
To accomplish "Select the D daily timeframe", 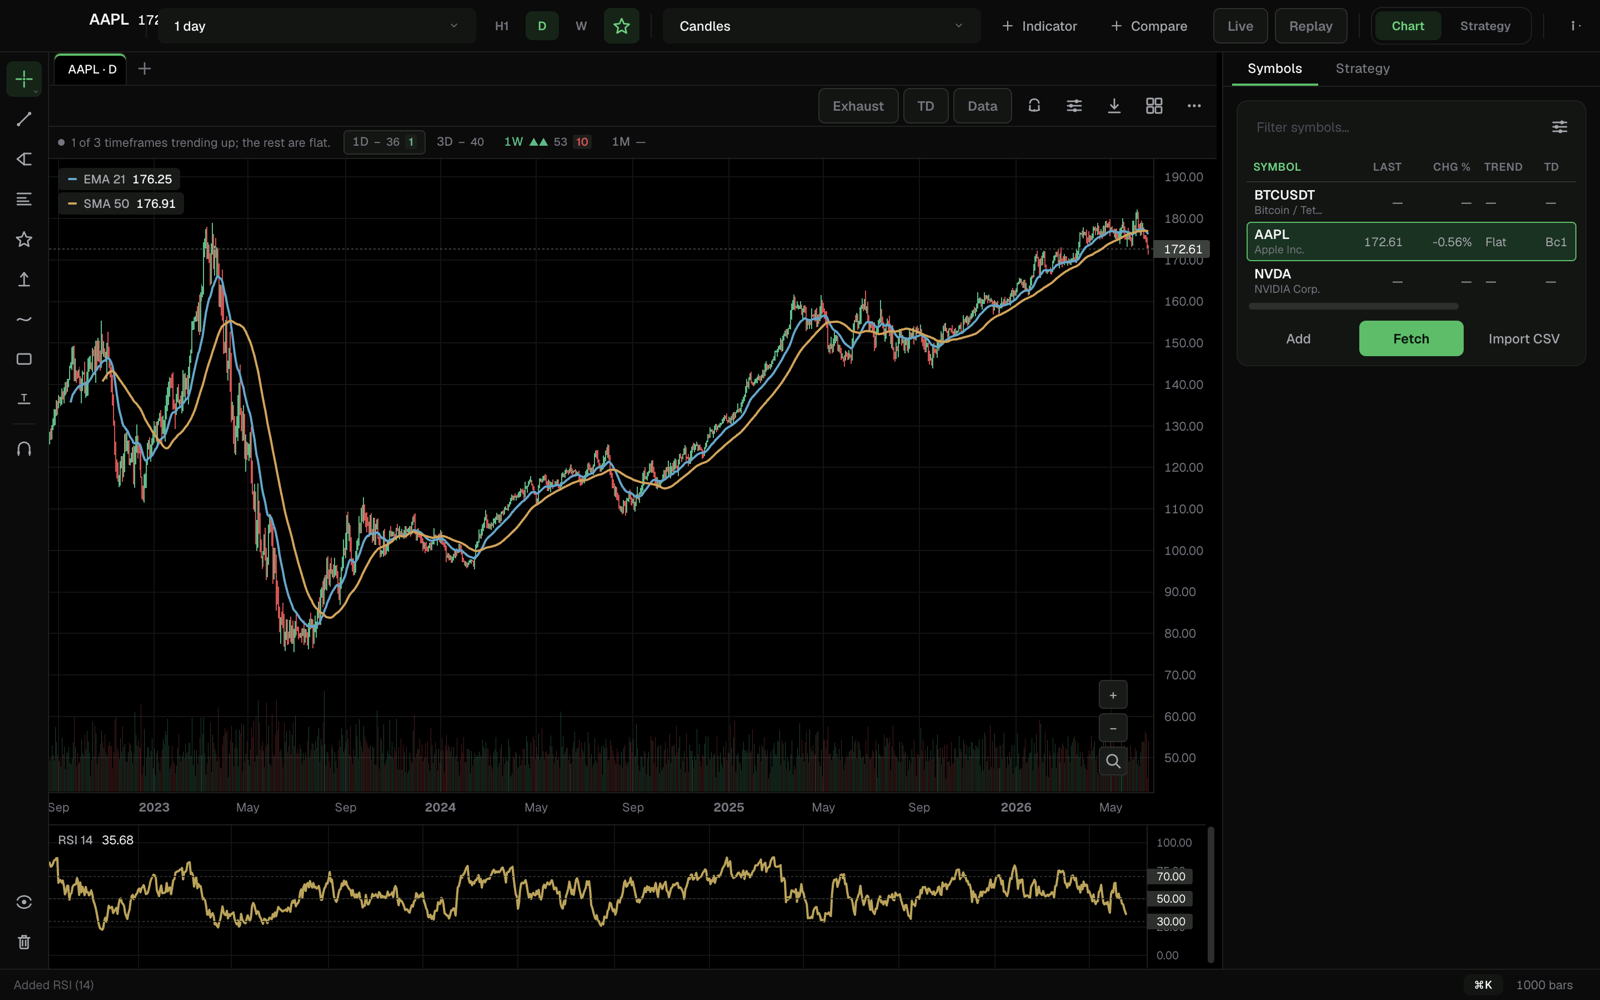I will pyautogui.click(x=542, y=26).
